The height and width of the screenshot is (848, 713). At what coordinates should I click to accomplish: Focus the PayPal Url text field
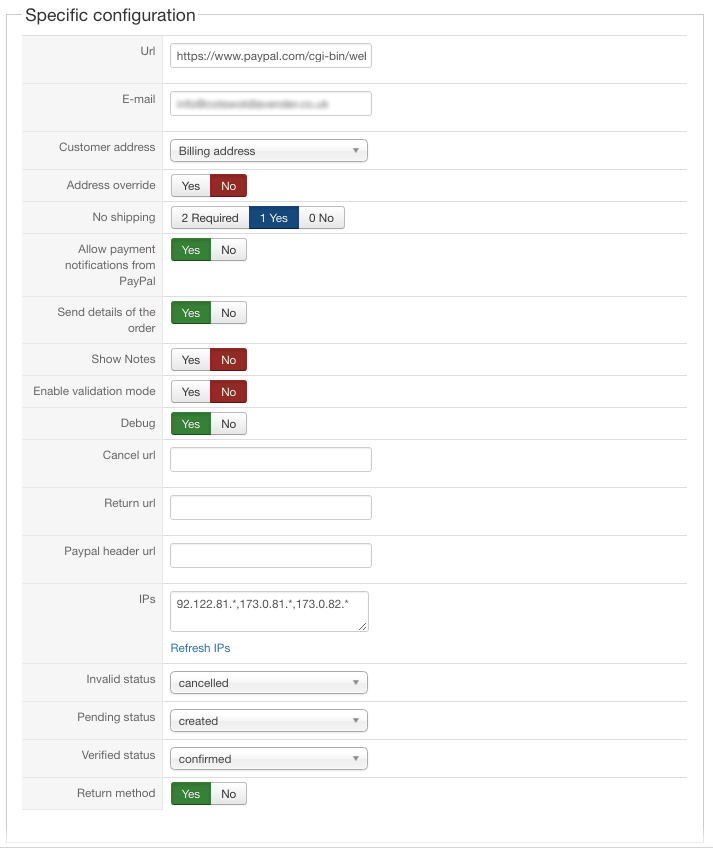point(271,57)
